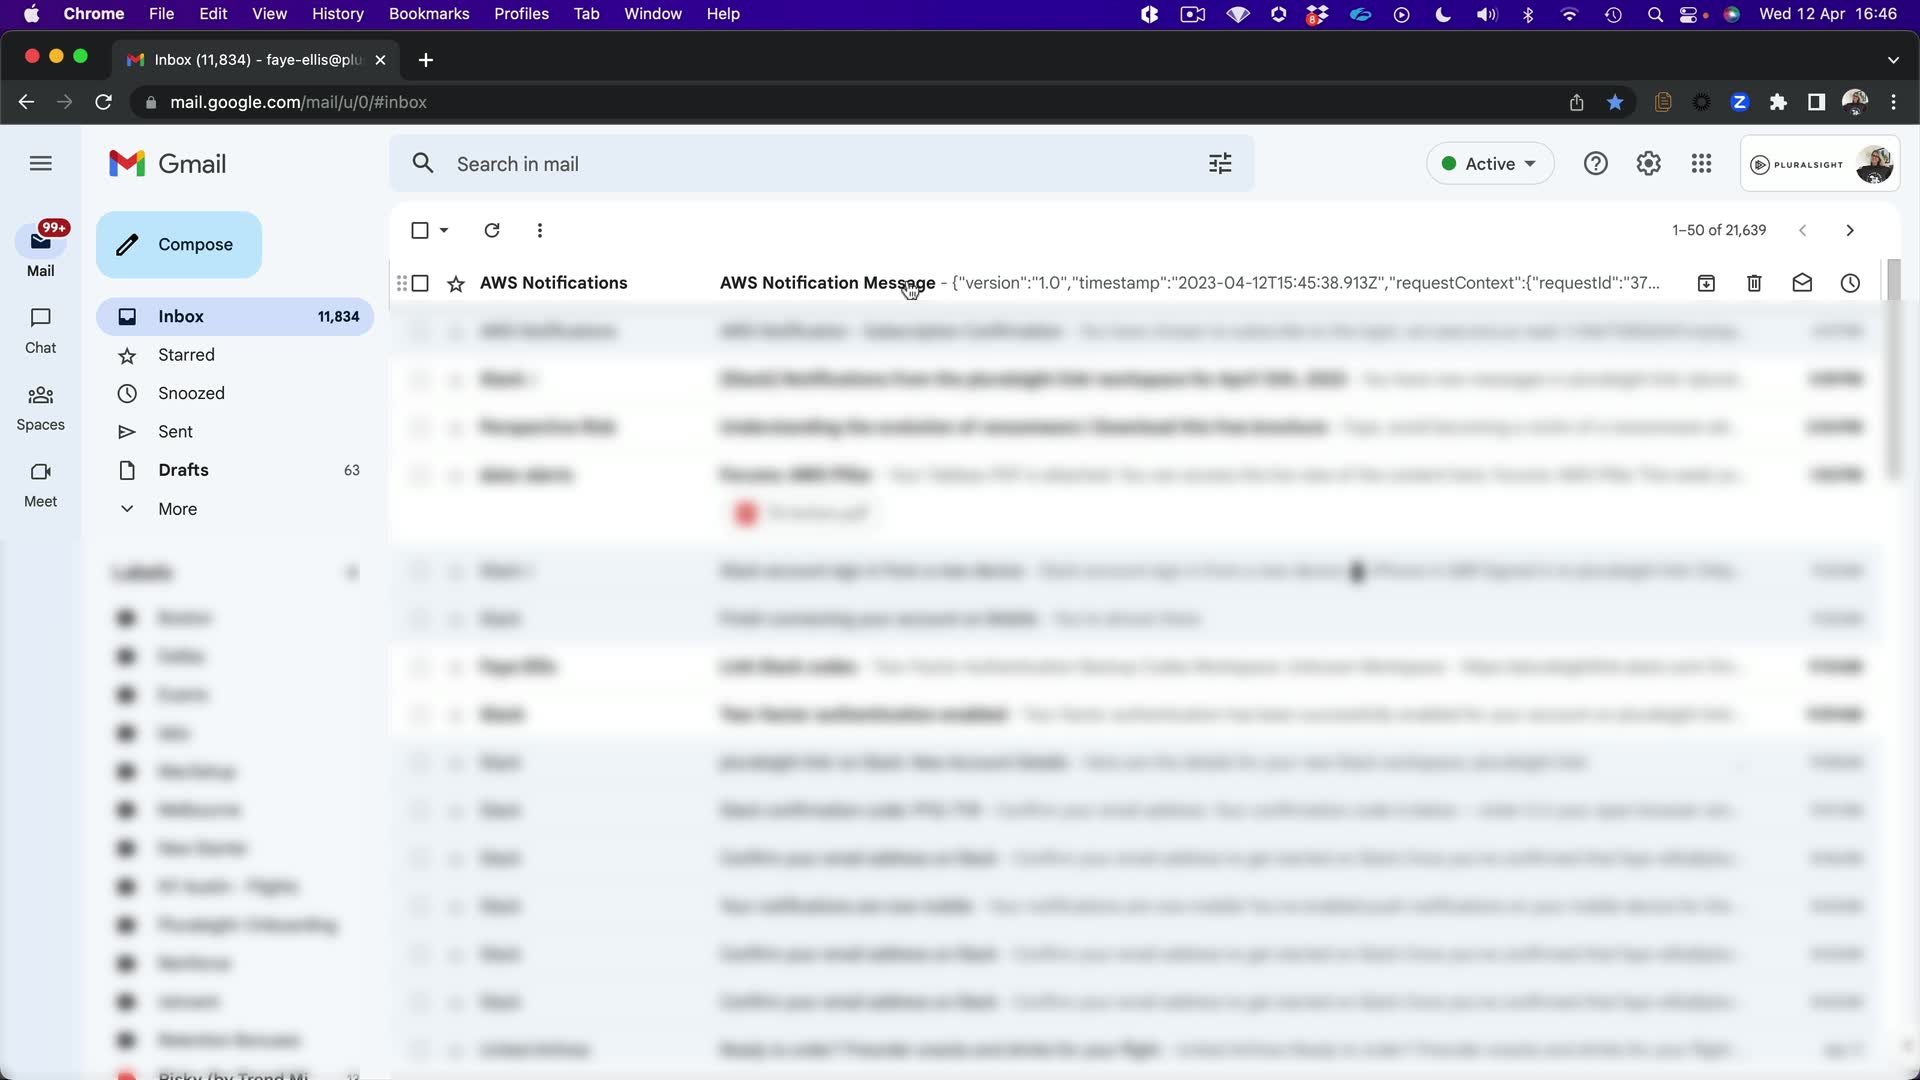Delete the AWS Notifications email
1920x1080 pixels.
[1754, 283]
